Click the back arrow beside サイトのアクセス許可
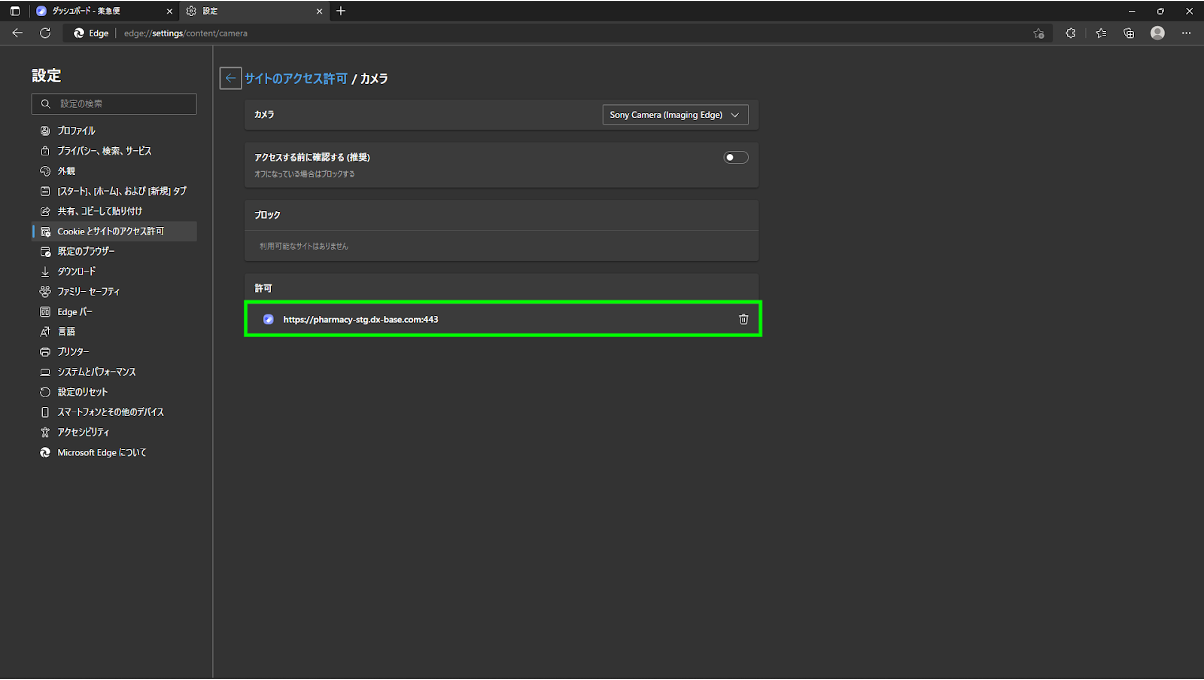Image resolution: width=1204 pixels, height=680 pixels. click(230, 78)
